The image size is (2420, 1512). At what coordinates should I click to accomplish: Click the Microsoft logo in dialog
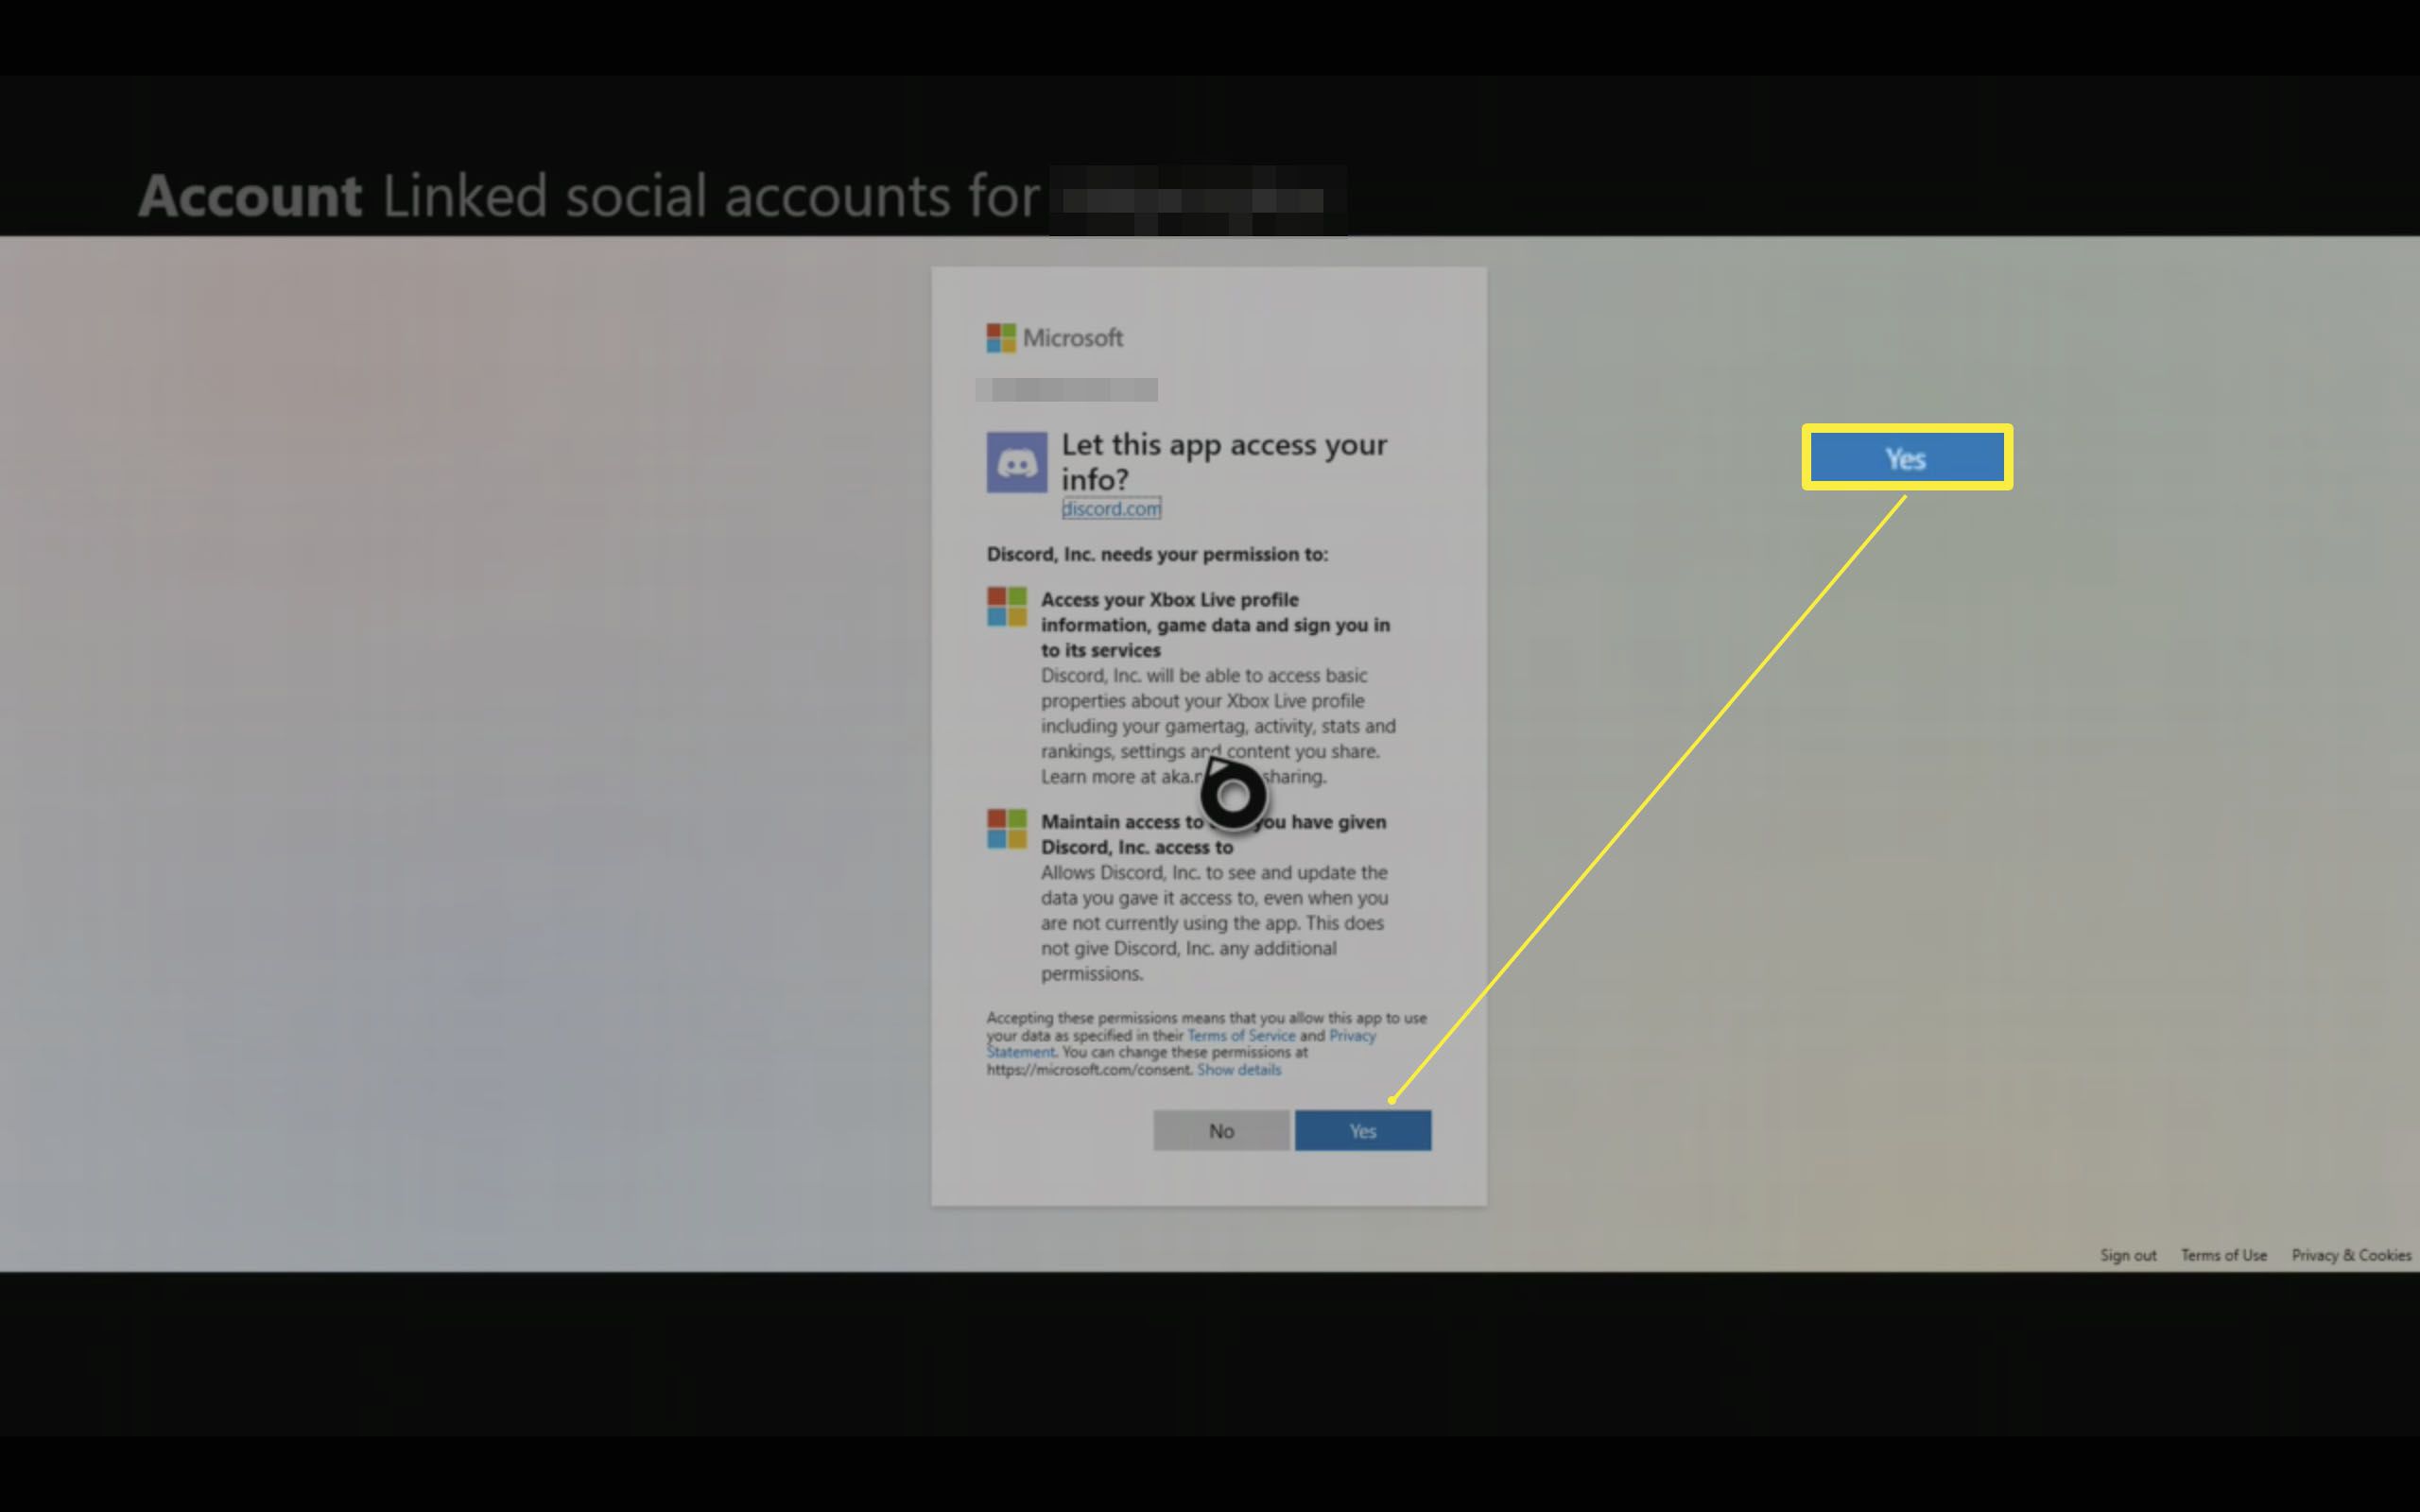(1054, 338)
